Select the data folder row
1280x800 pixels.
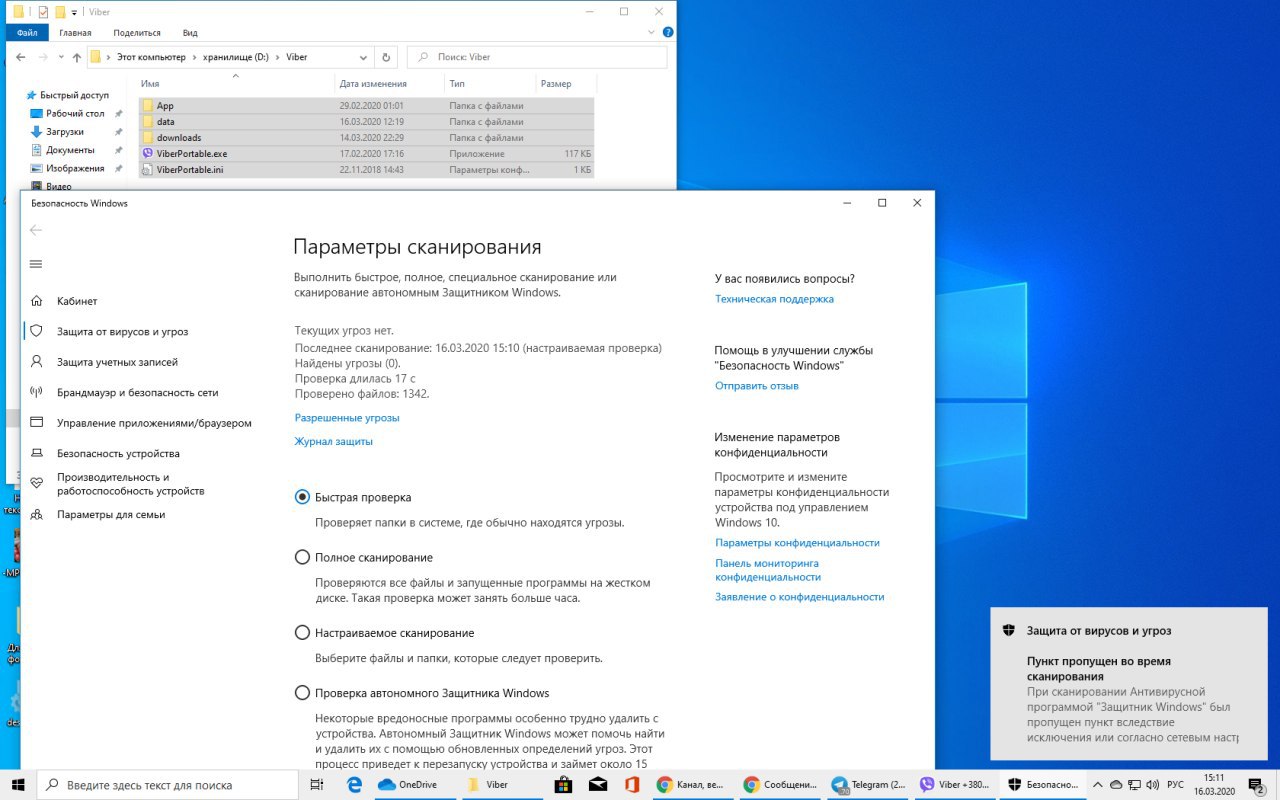(366, 122)
